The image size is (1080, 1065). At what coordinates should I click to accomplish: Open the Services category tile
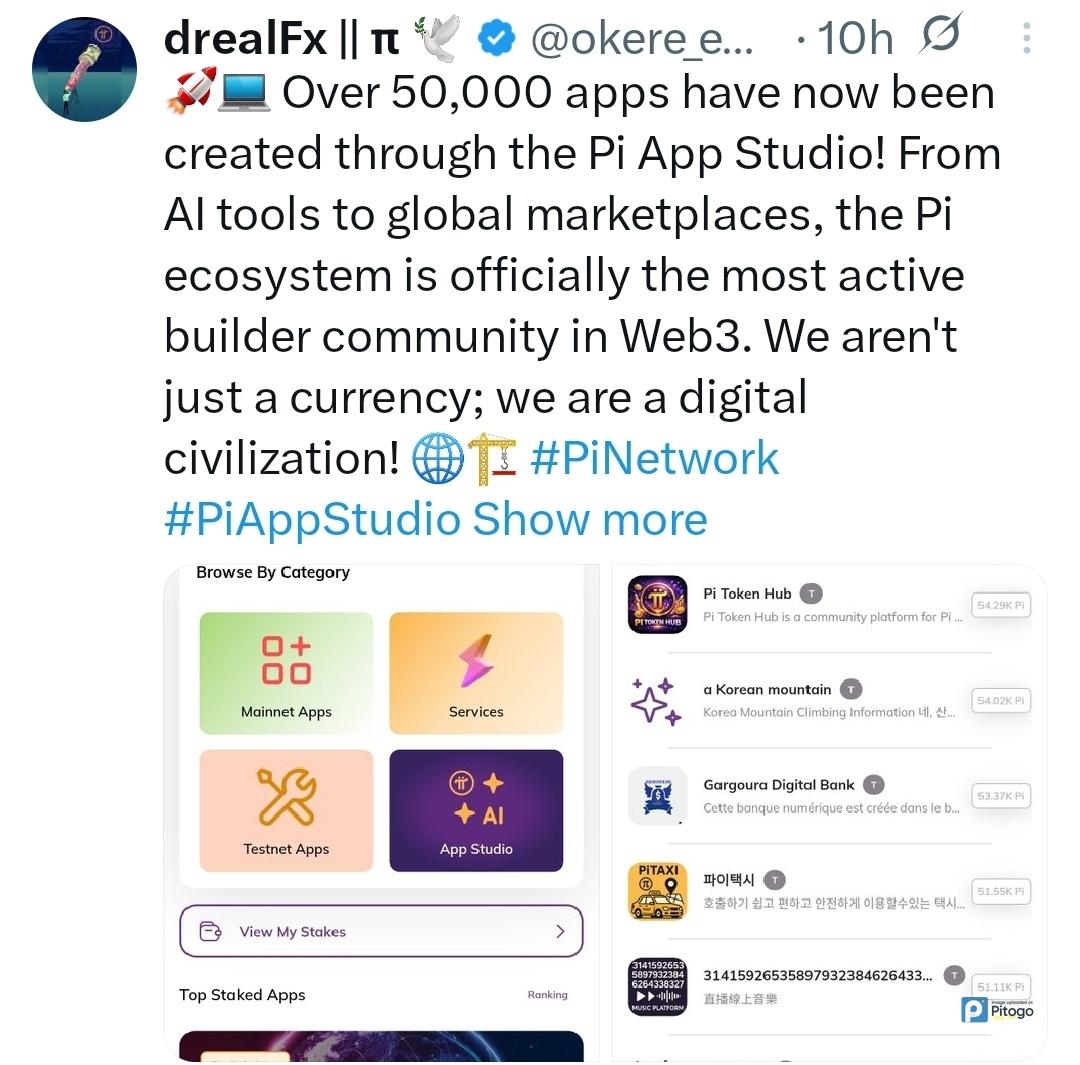(x=476, y=673)
